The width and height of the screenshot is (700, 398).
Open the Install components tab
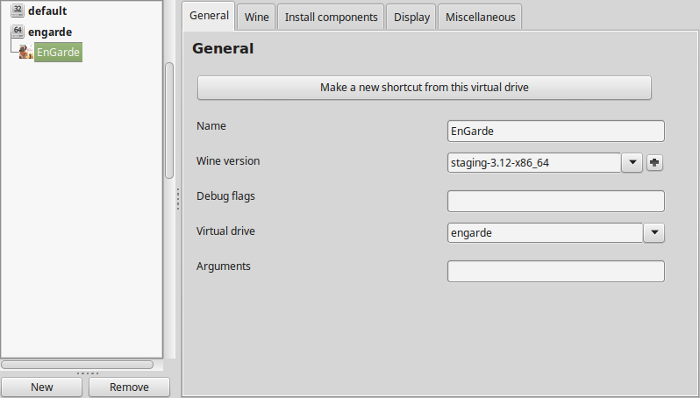point(331,17)
